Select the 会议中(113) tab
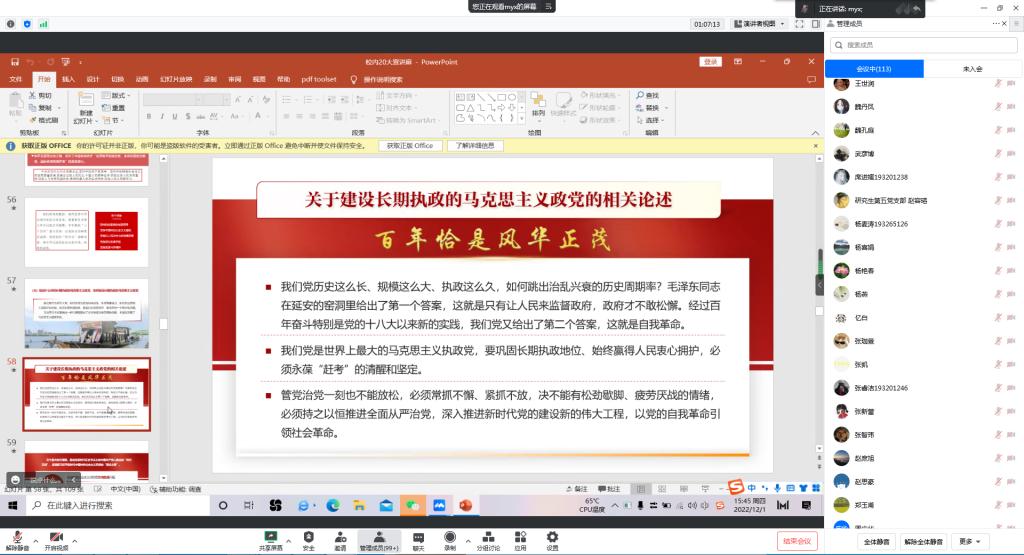 (873, 69)
